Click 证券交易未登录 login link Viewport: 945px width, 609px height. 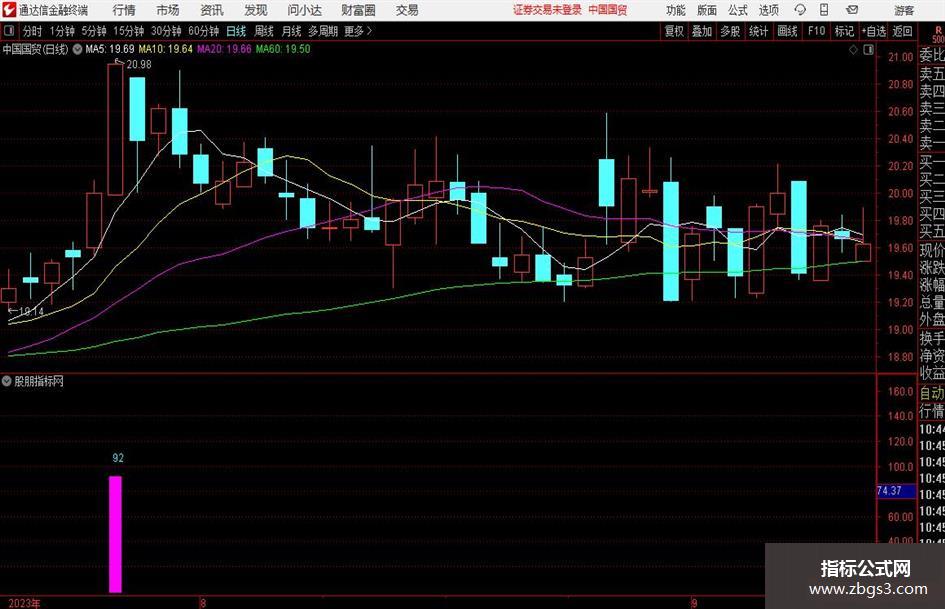(547, 10)
